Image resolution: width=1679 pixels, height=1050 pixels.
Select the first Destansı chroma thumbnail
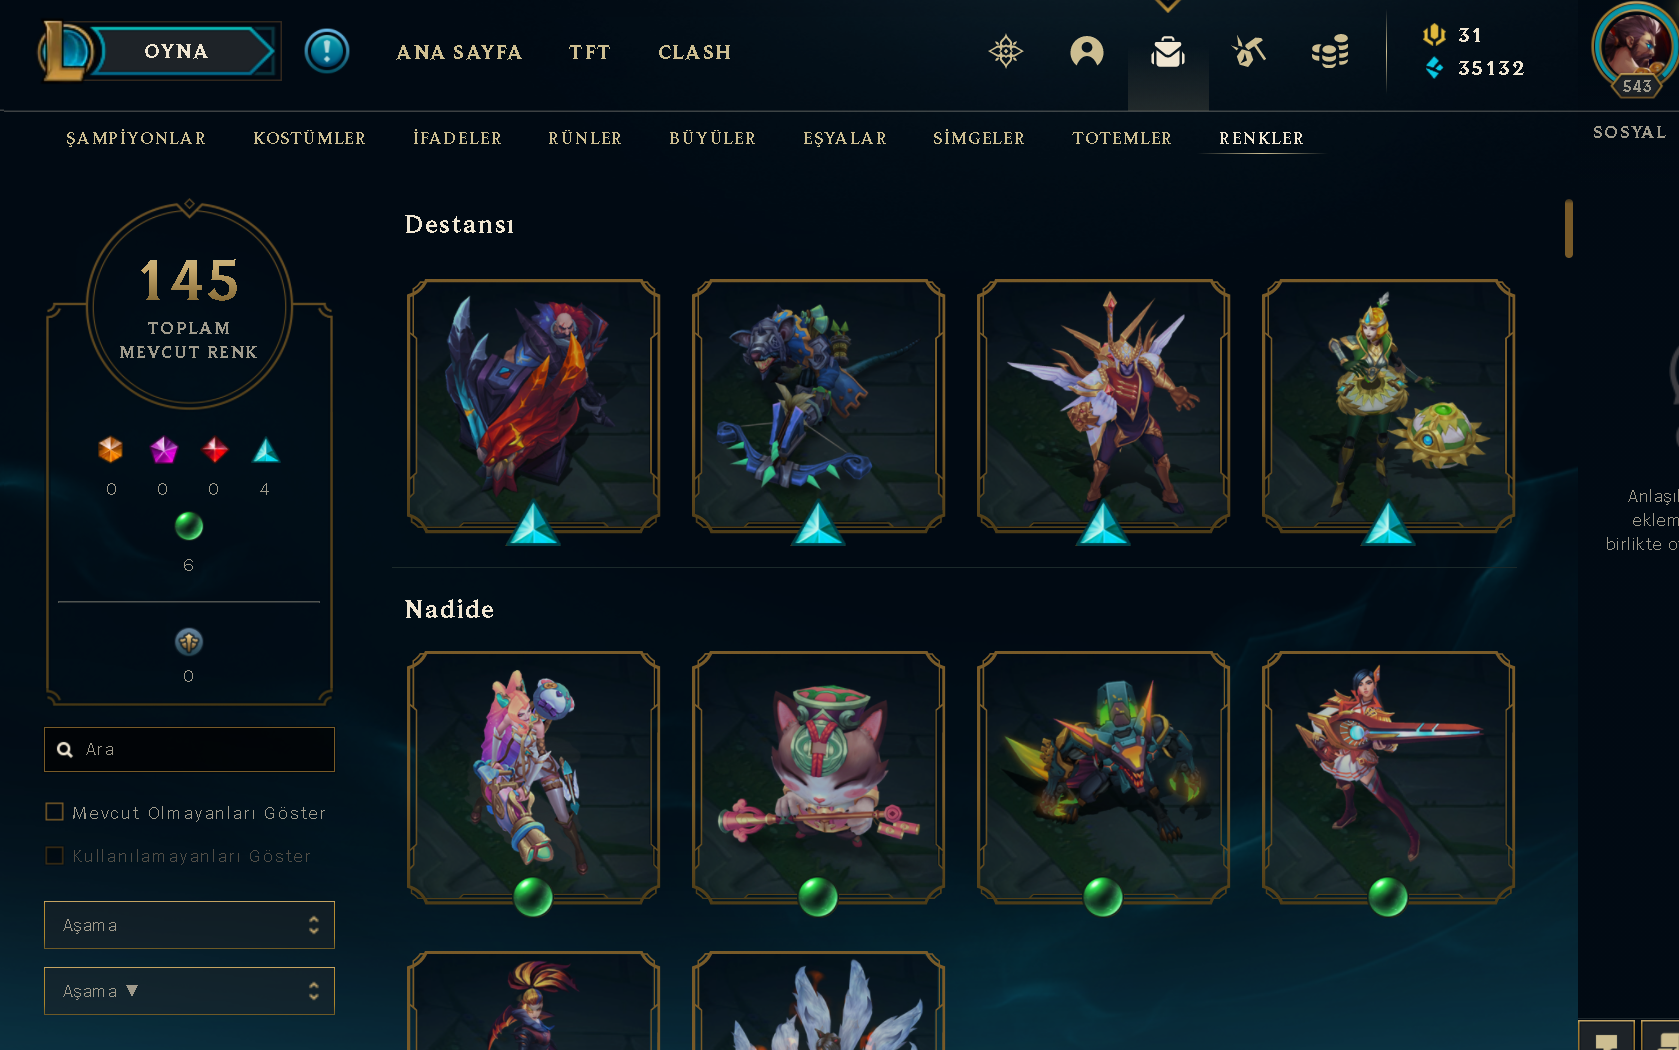533,406
